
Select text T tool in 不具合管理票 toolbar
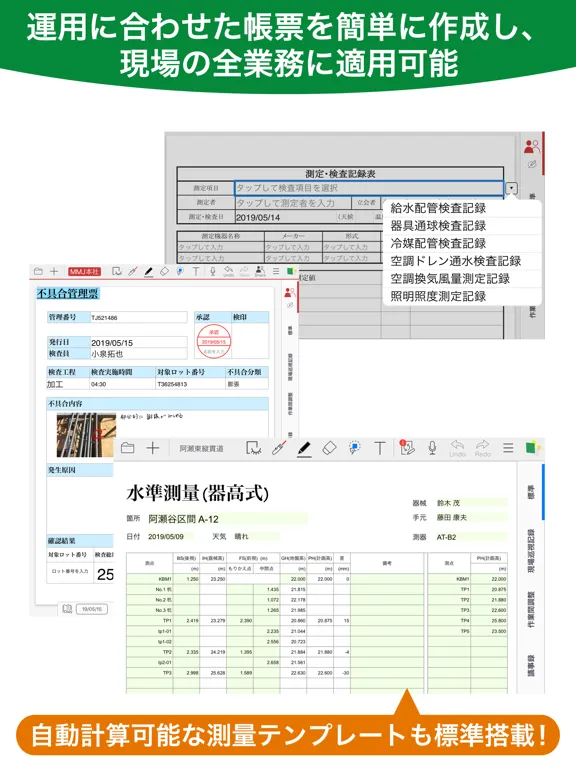point(196,271)
